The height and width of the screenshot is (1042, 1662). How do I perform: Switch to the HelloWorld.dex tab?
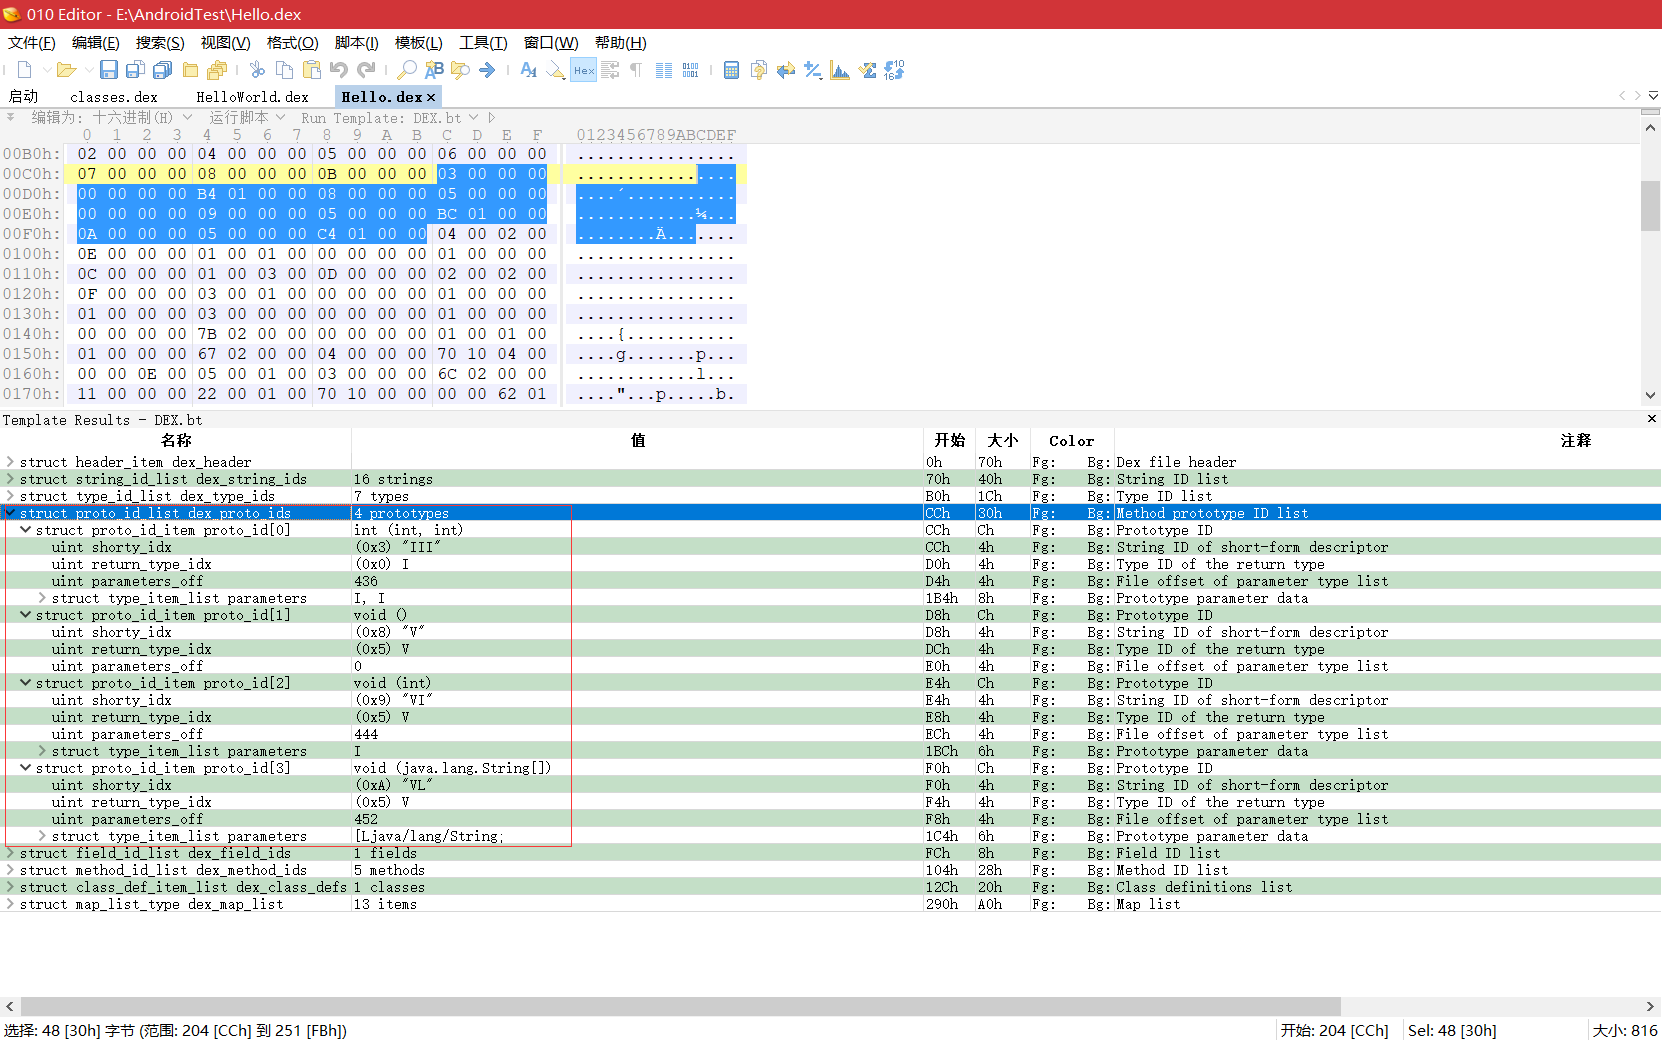coord(252,97)
